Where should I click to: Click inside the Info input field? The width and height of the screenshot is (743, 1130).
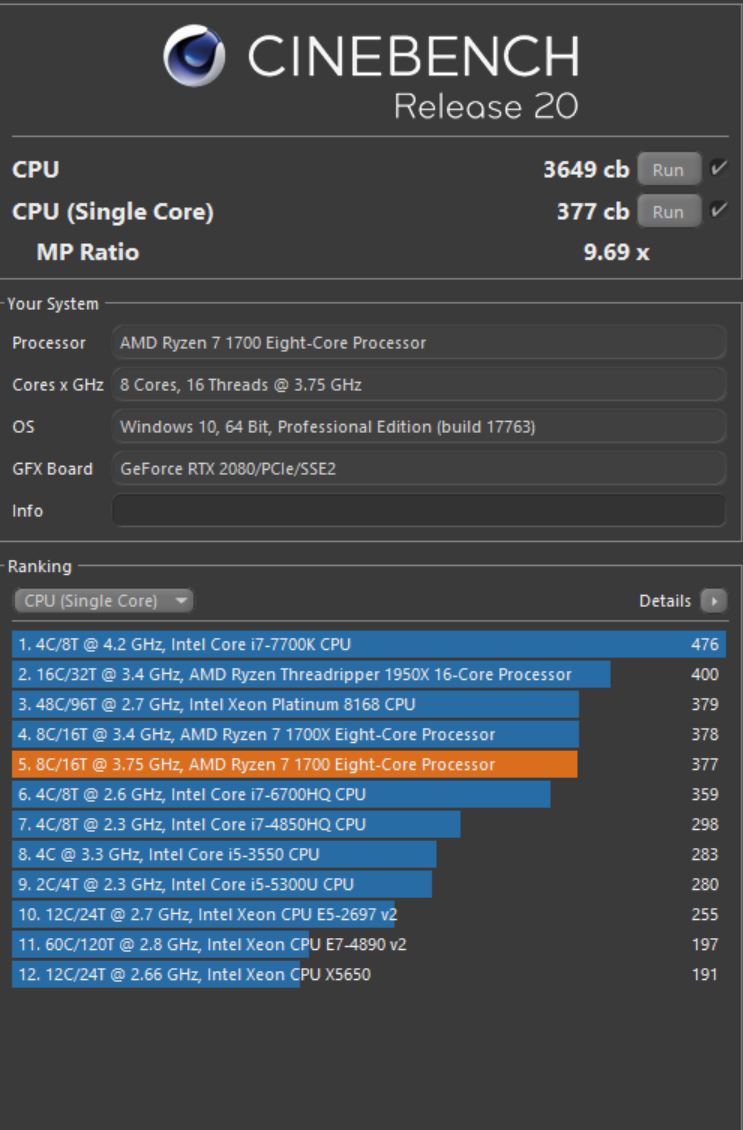420,510
